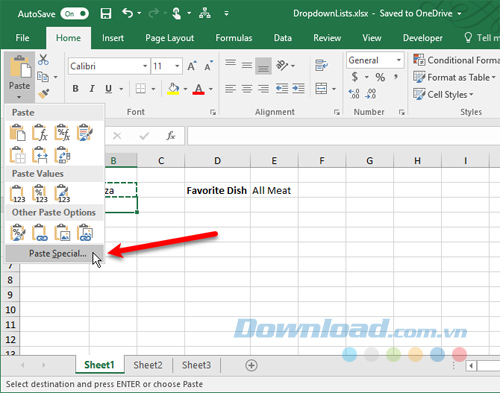Choose Paste Formulas option icon
Image resolution: width=500 pixels, height=393 pixels.
pyautogui.click(x=40, y=133)
